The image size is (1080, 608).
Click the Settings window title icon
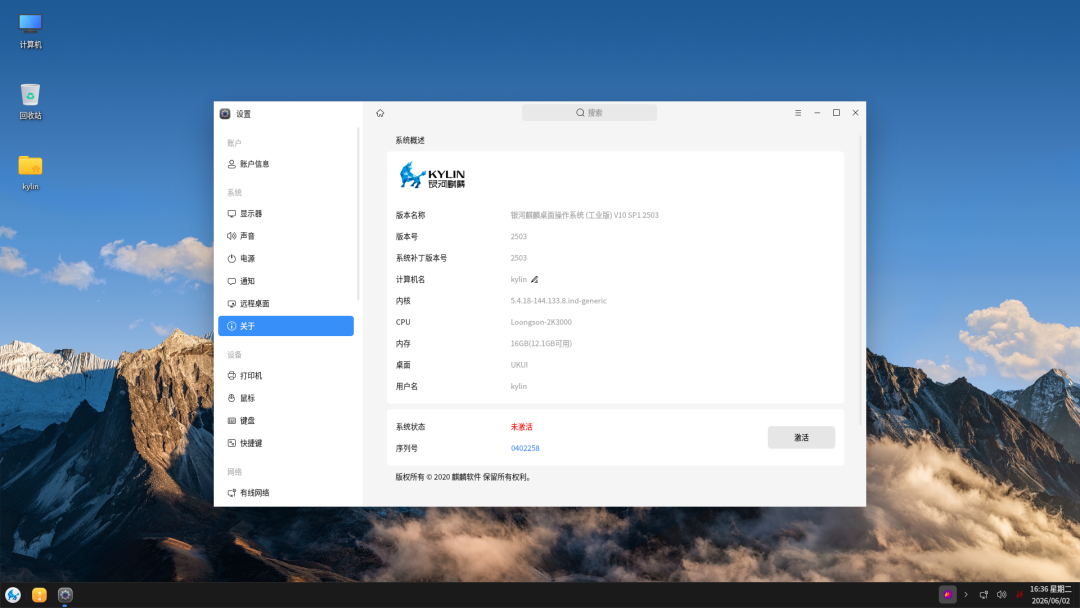225,114
